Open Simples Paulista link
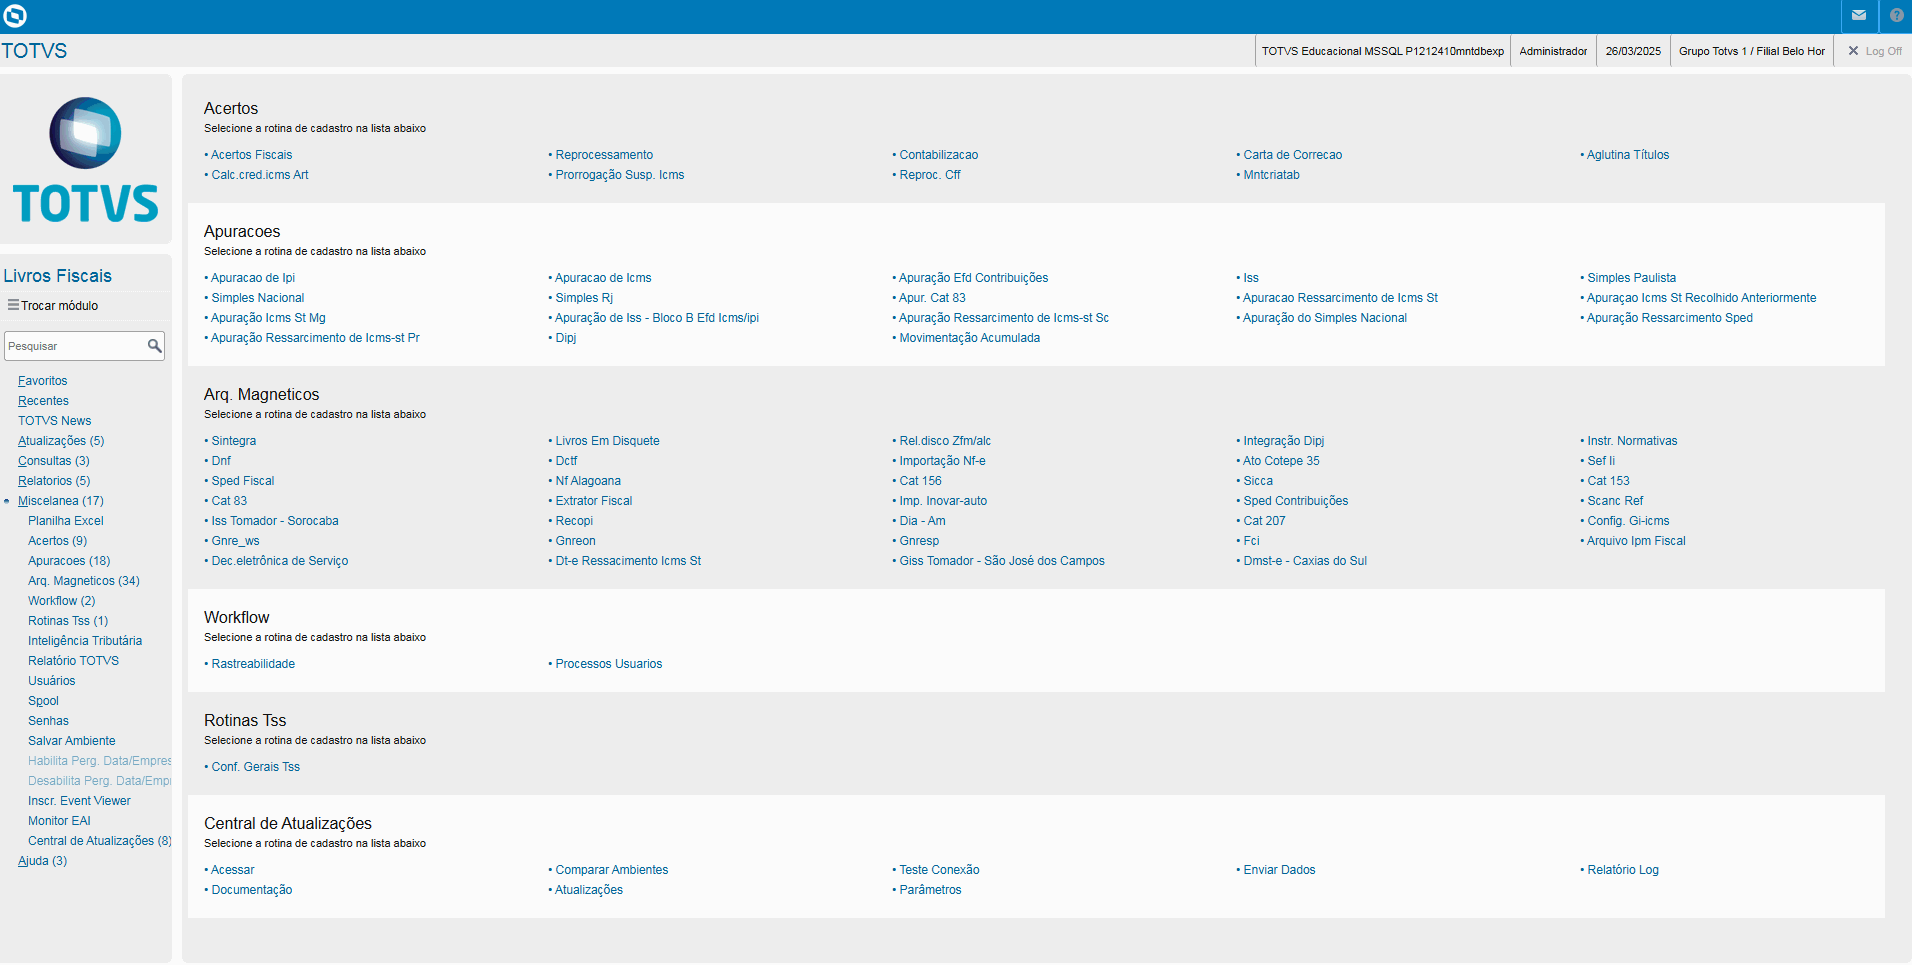The image size is (1912, 965). 1632,278
